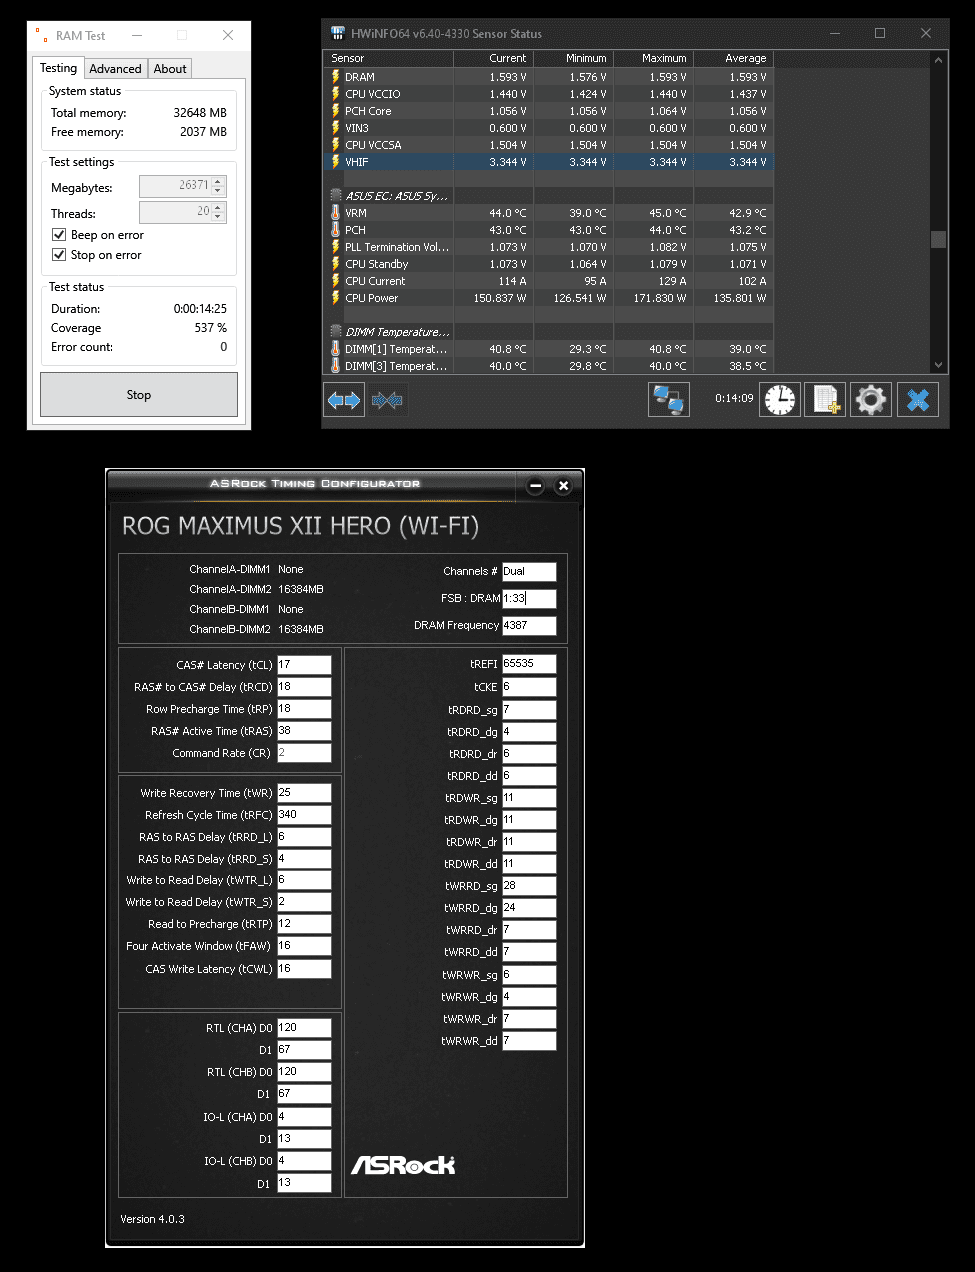Click the HWiNFO scrollbar down arrow

point(938,365)
